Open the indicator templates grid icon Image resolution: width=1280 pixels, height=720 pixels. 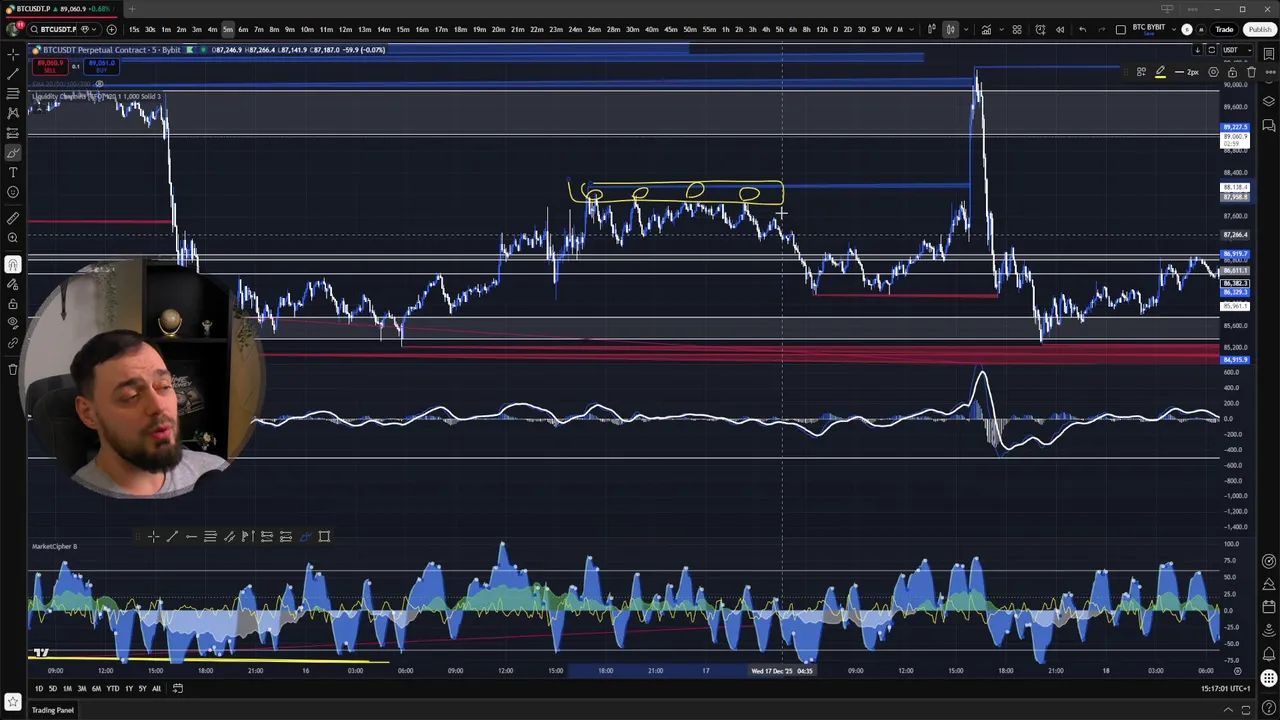pyautogui.click(x=1017, y=29)
